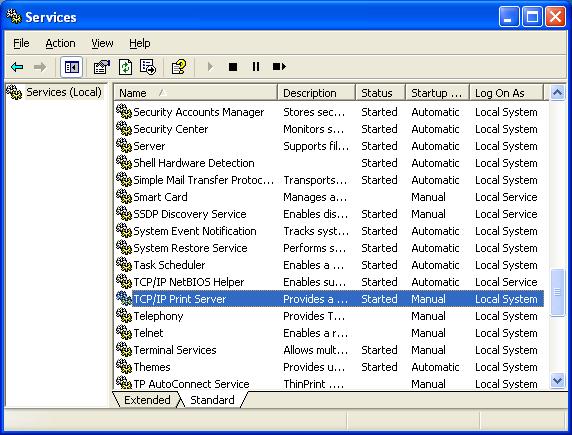
Task: Click the Restart Service toolbar icon
Action: (x=279, y=67)
